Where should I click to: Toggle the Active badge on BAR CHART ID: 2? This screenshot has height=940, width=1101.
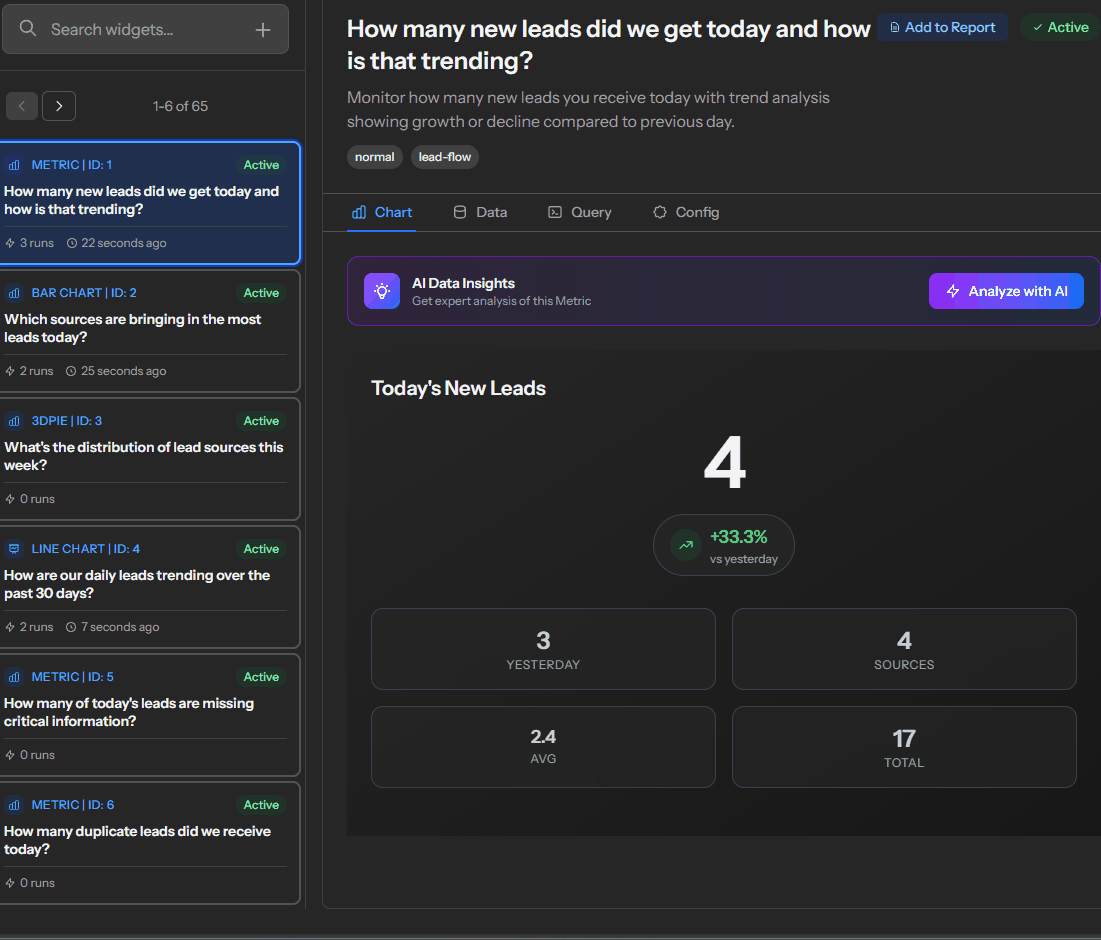tap(260, 292)
